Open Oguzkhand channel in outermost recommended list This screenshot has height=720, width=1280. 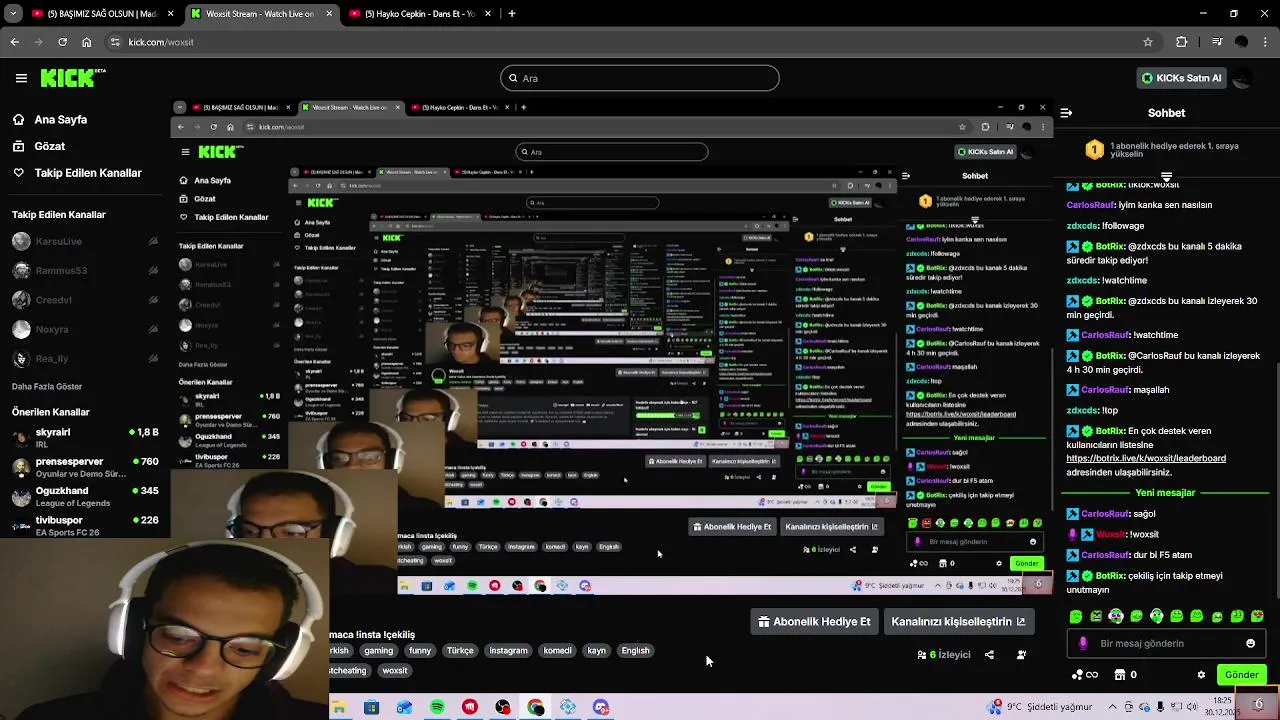click(85, 496)
